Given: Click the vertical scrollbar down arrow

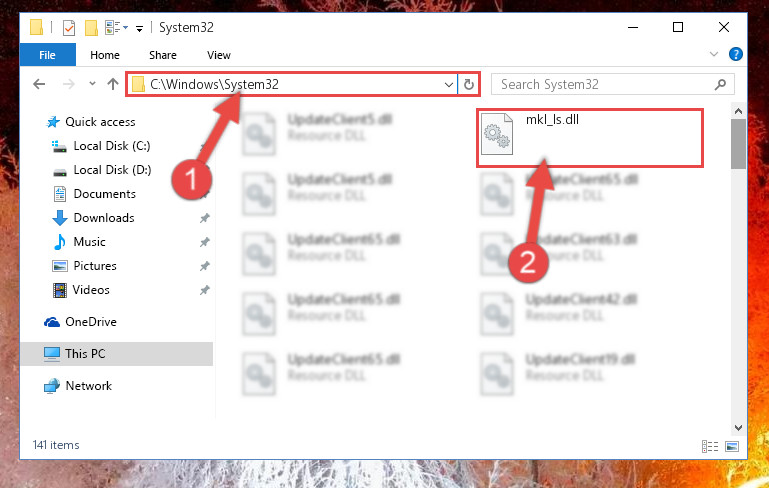Looking at the screenshot, I should (738, 428).
